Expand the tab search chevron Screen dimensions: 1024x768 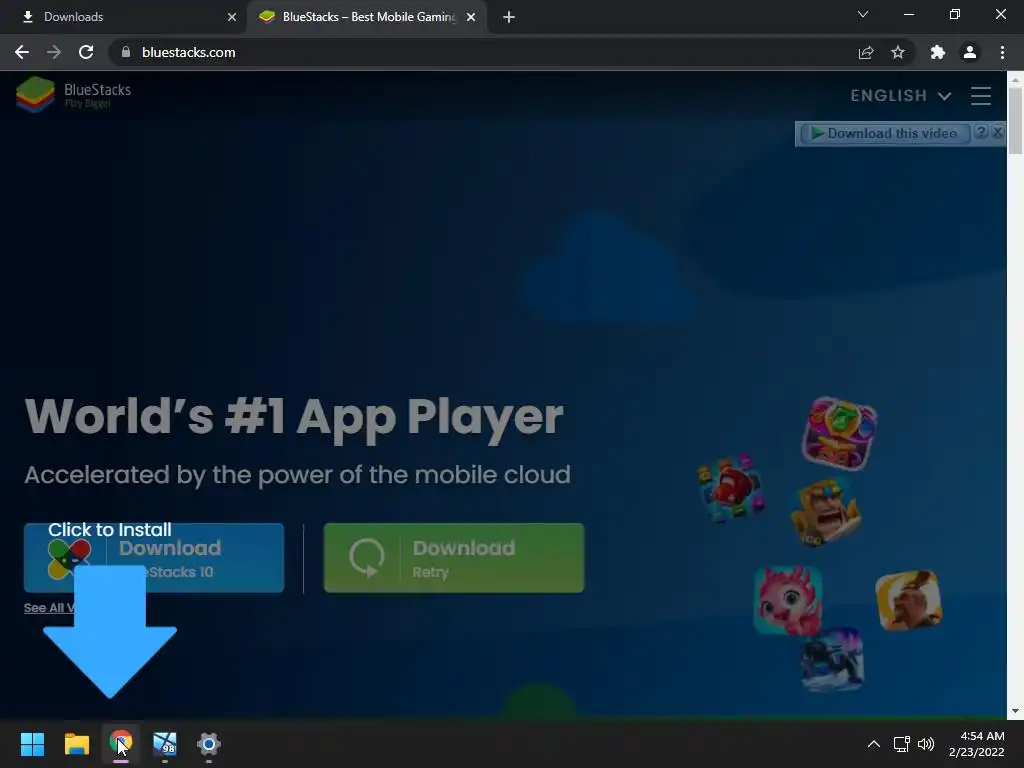(x=863, y=14)
